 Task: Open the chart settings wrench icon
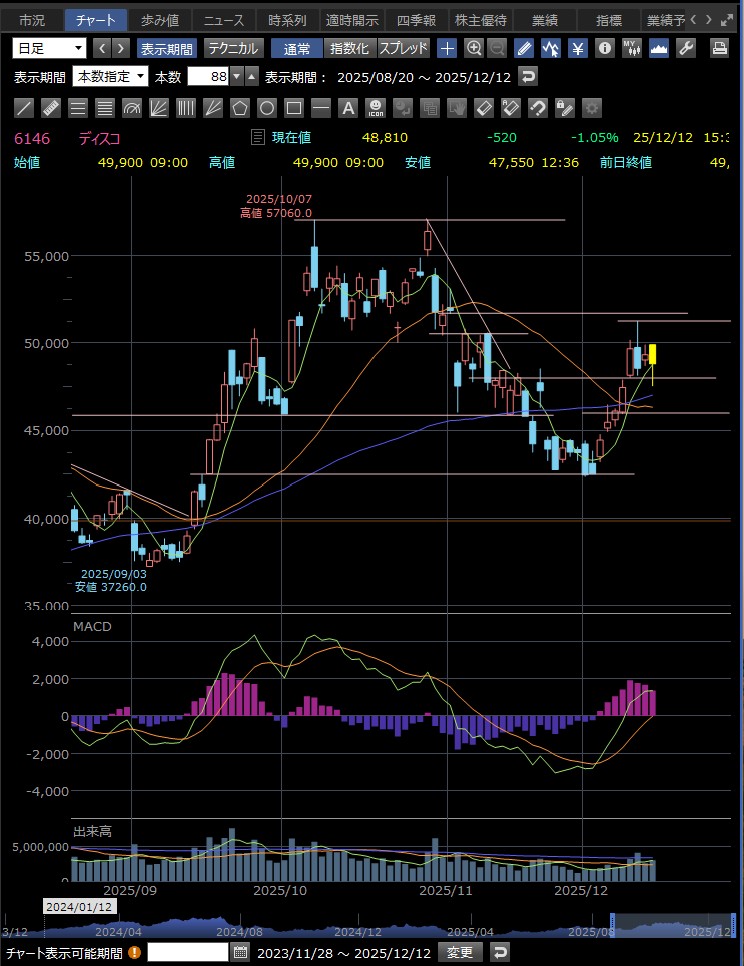(685, 48)
